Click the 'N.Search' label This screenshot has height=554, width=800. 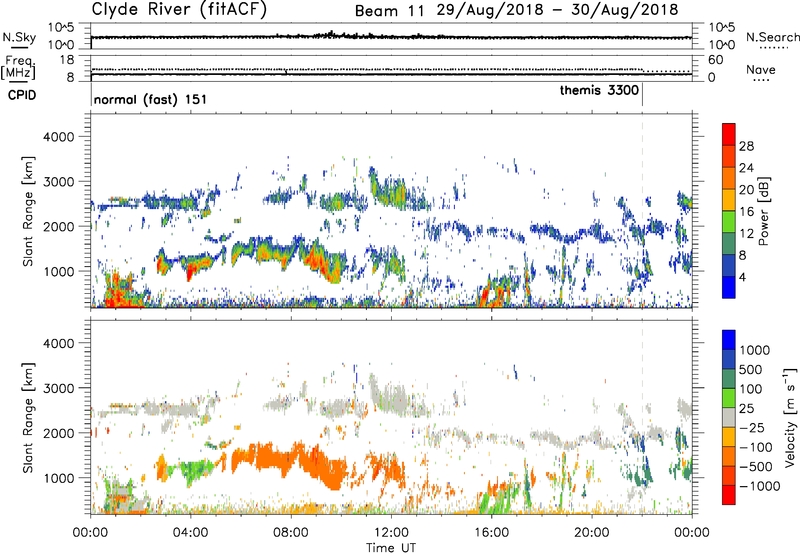pos(772,37)
